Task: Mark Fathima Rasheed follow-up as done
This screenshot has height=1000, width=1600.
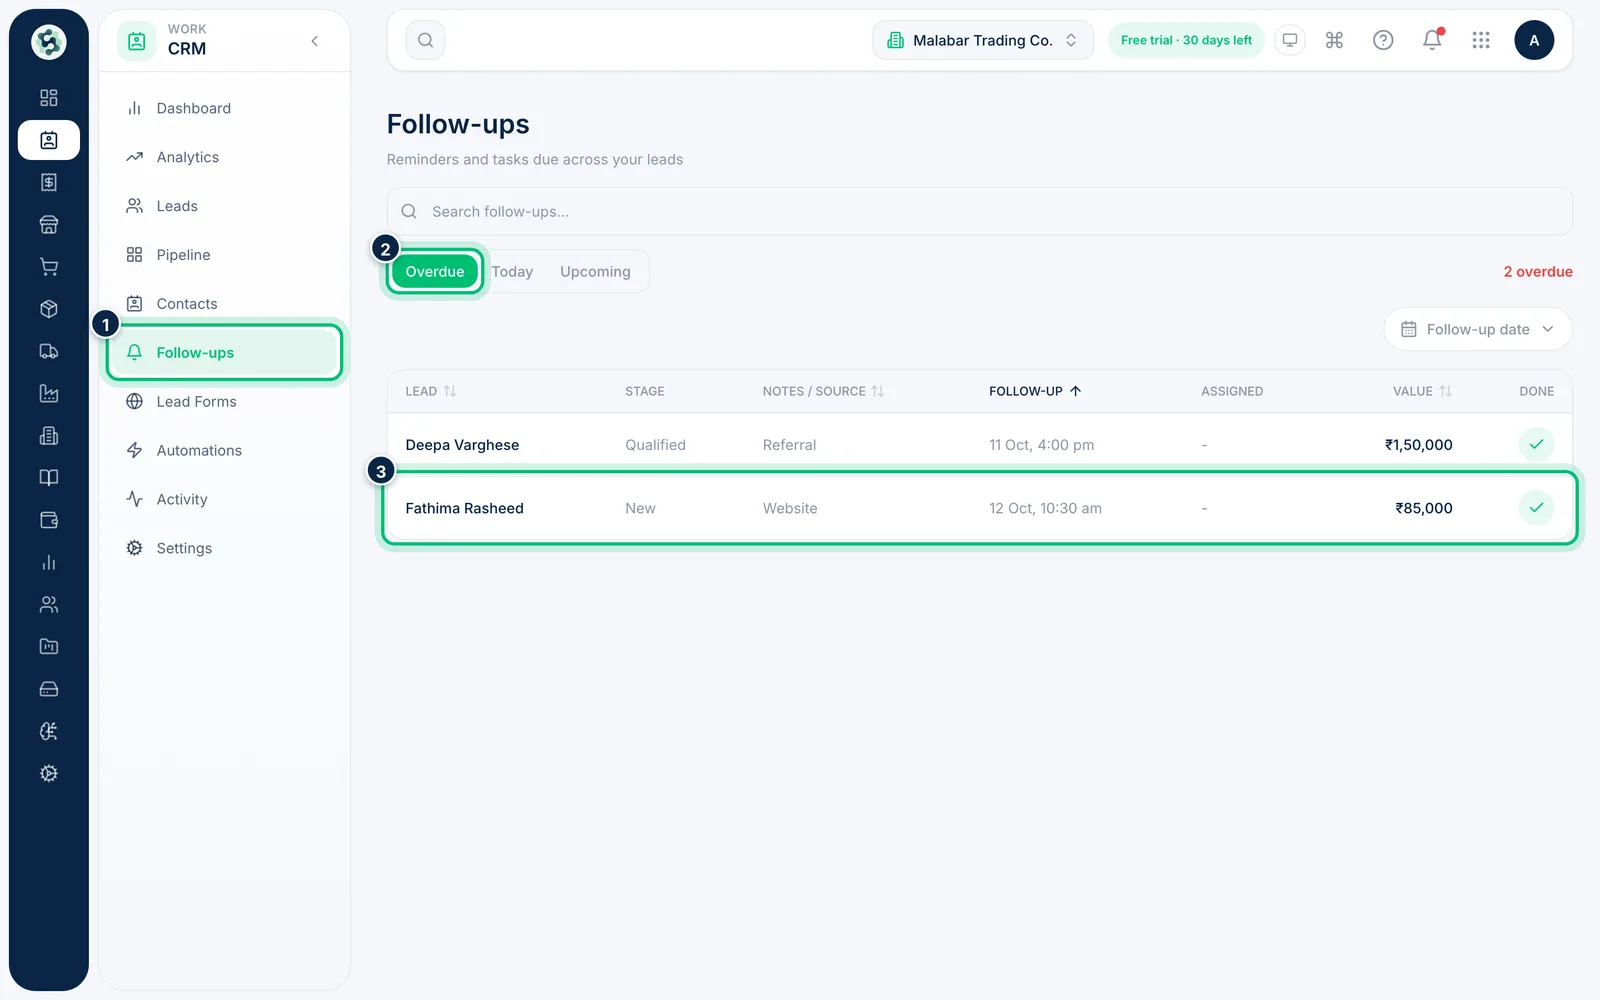Action: click(x=1536, y=508)
